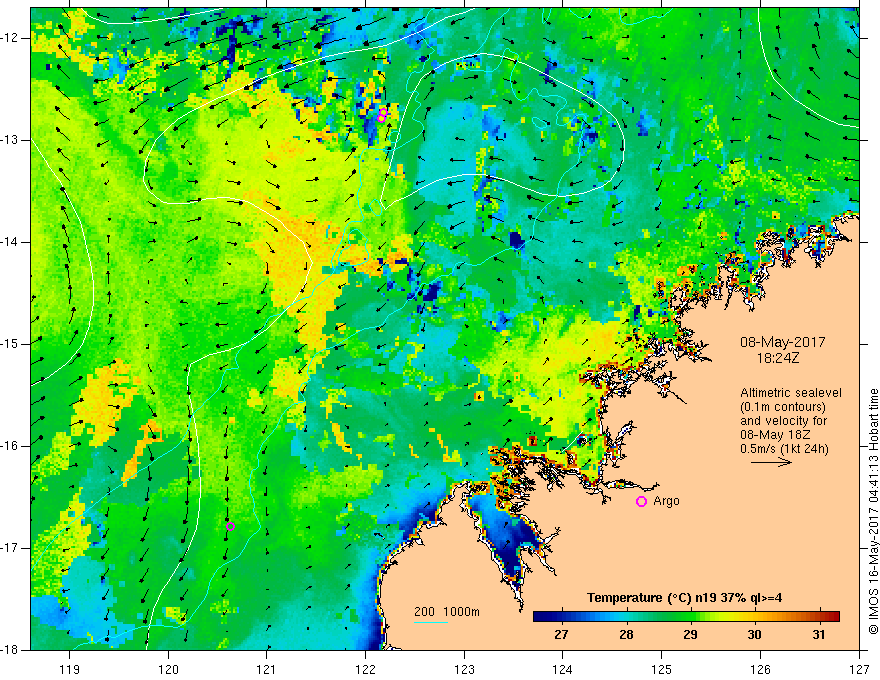
Task: Click the latitude label '-13'
Action: (x=10, y=140)
